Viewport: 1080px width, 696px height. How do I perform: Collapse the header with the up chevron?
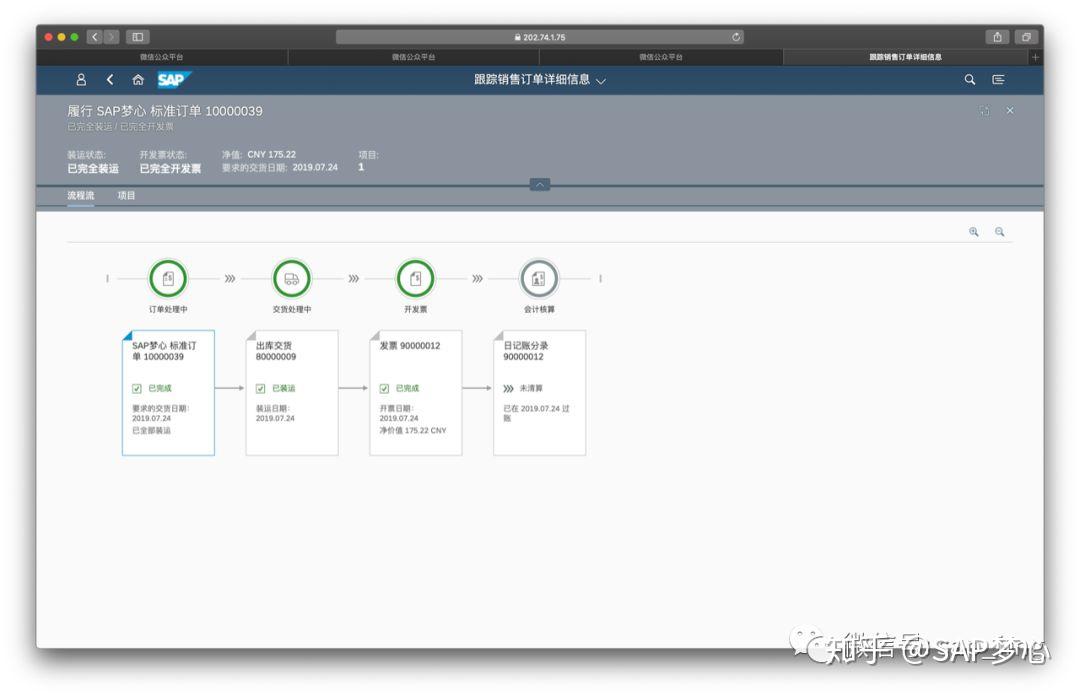point(539,185)
